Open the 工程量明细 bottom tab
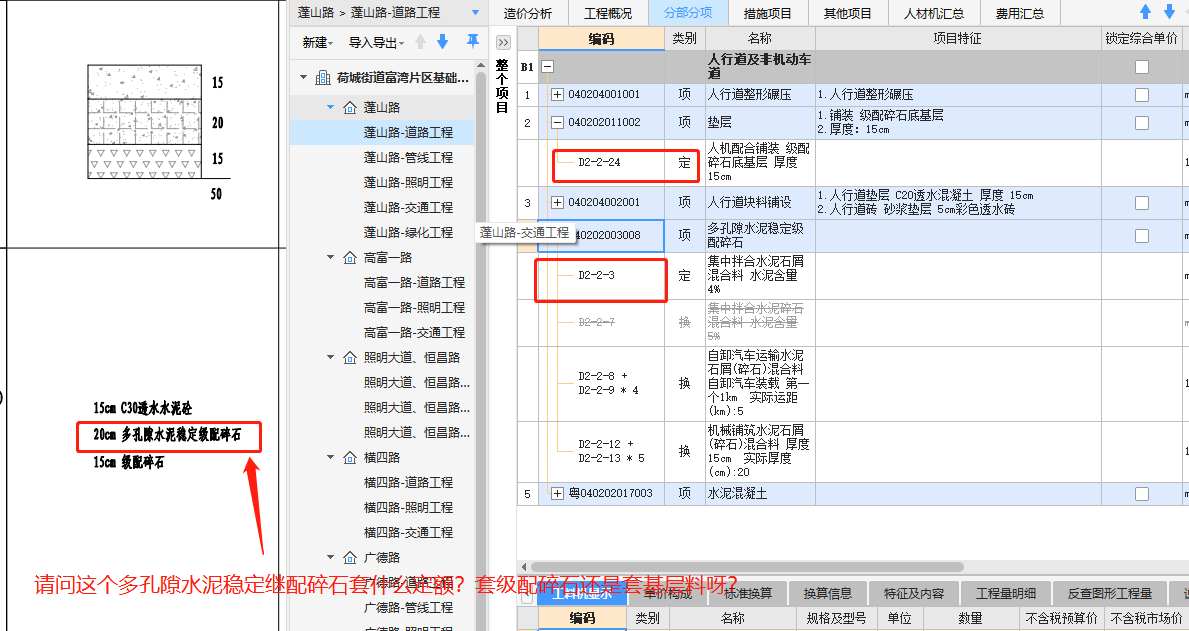 click(x=1006, y=594)
